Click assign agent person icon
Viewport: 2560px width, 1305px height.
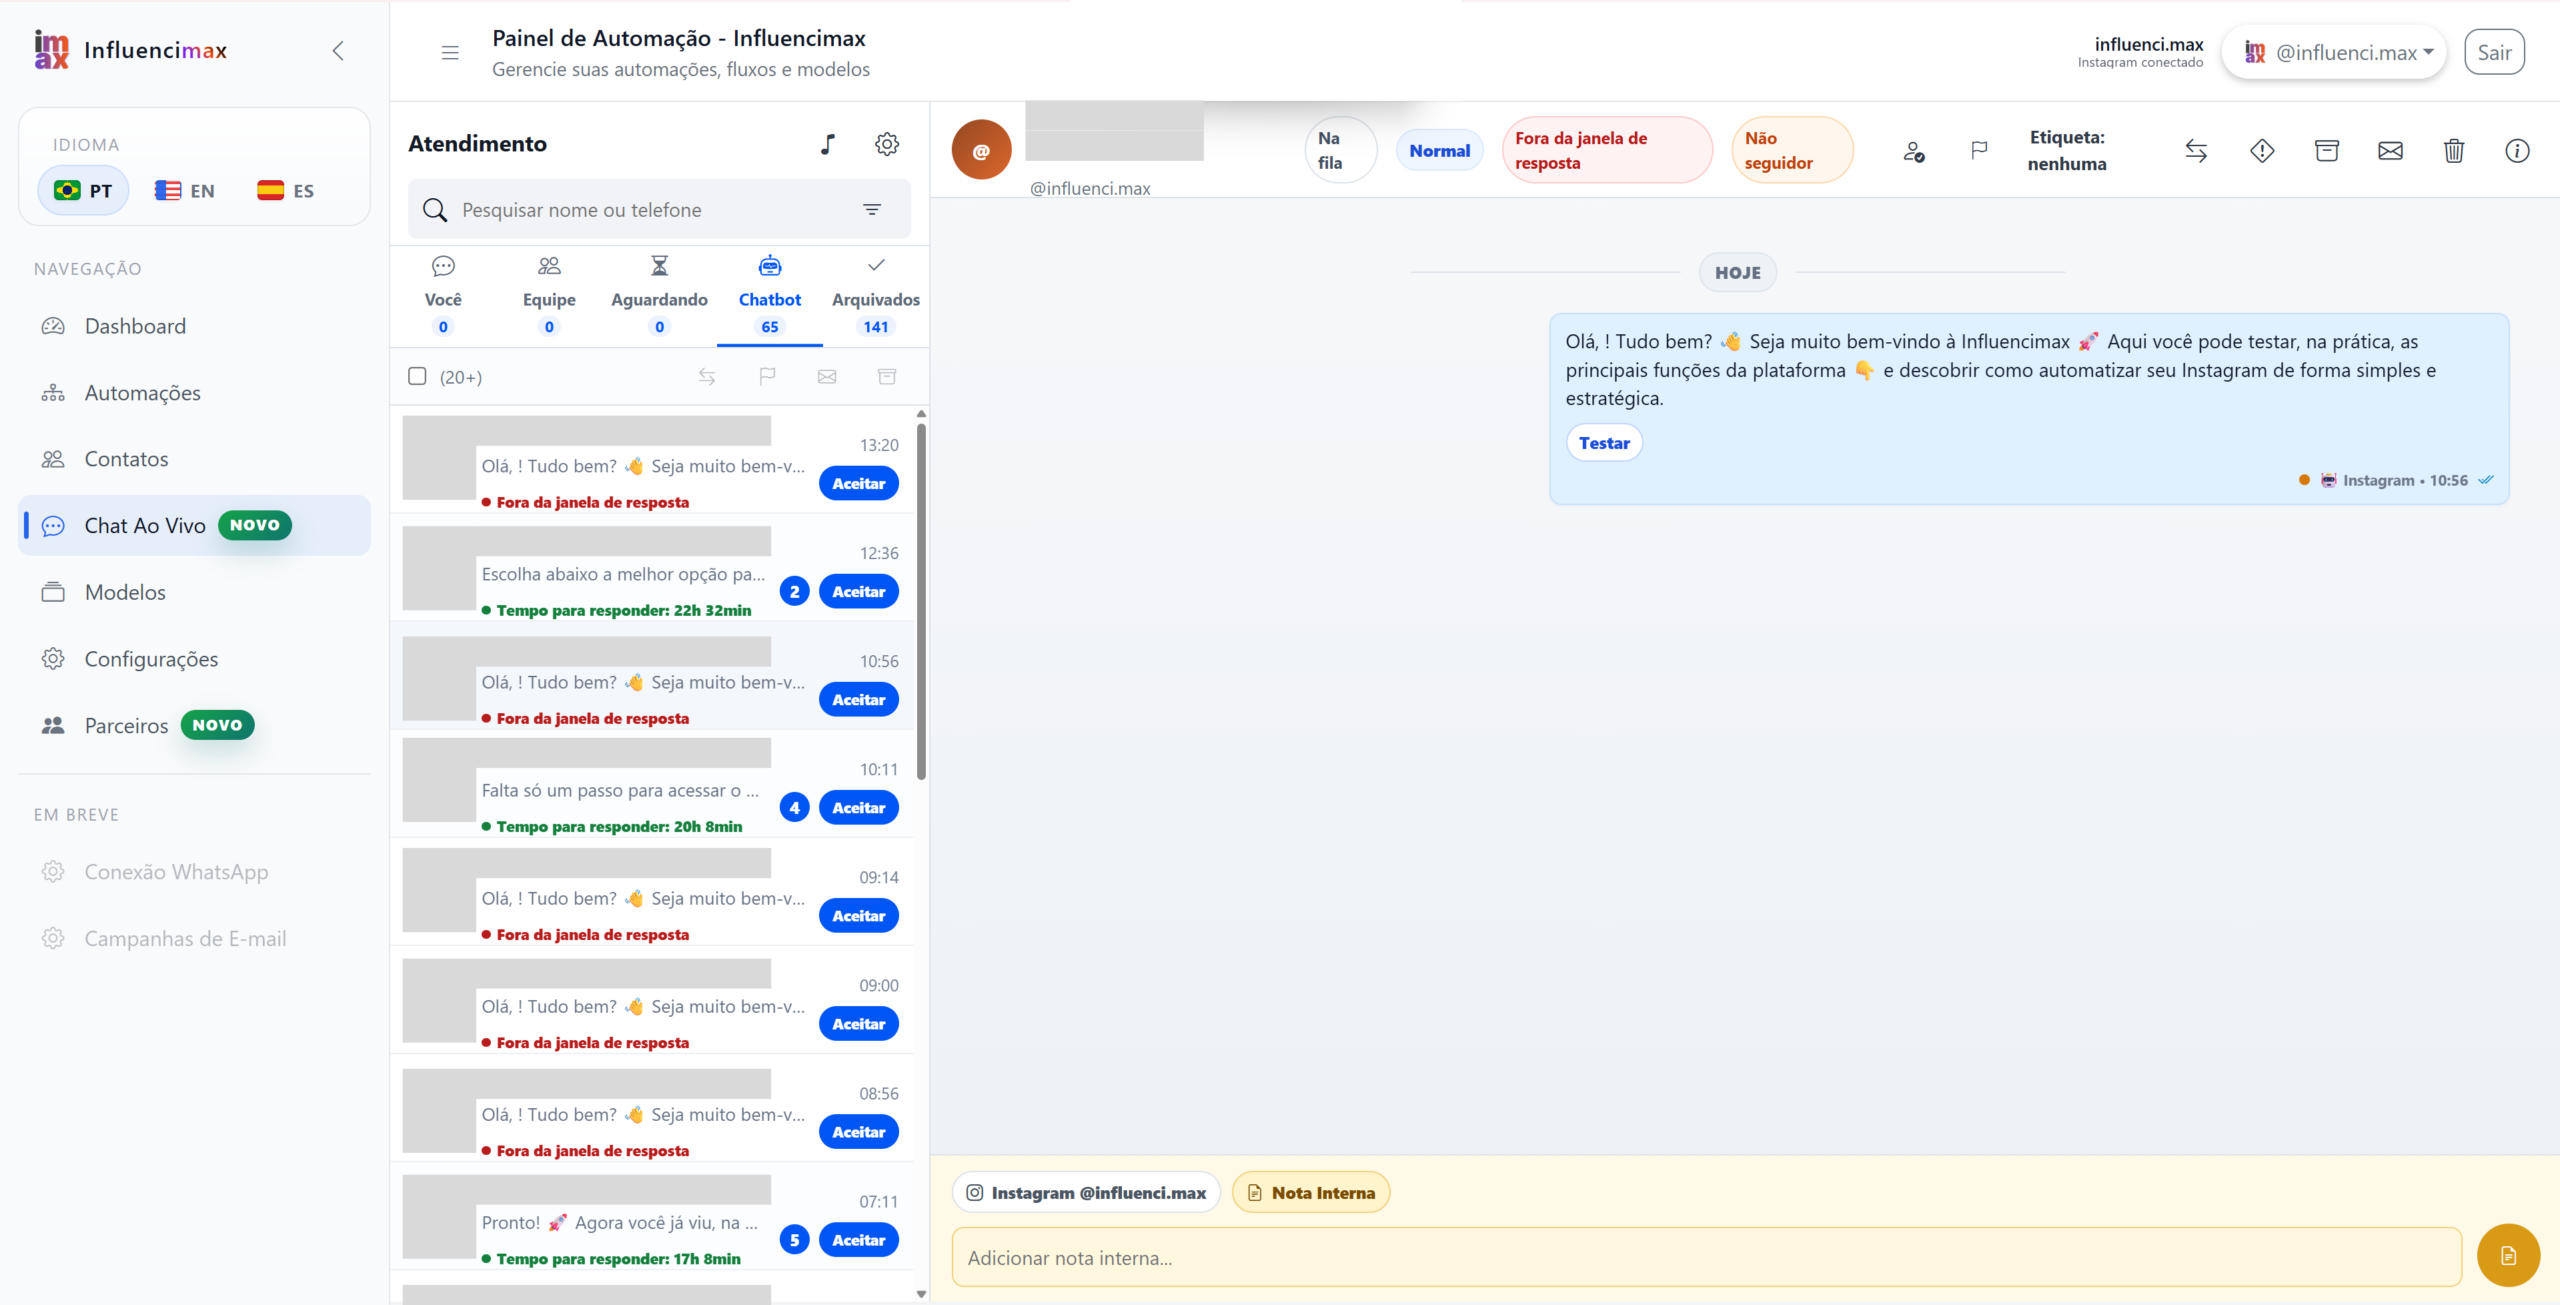click(1914, 151)
